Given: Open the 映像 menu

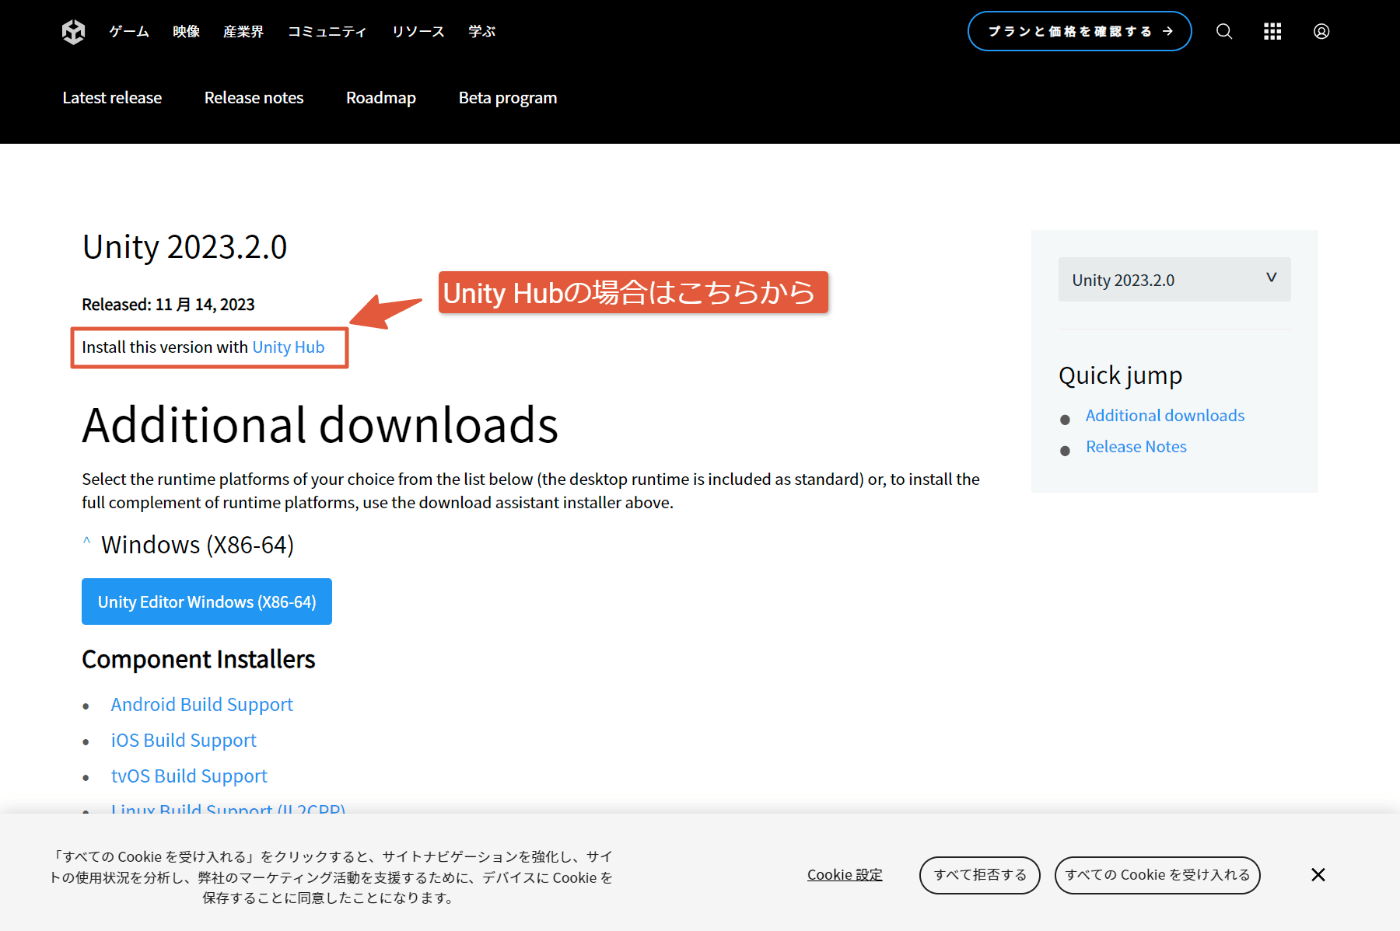Looking at the screenshot, I should (186, 32).
